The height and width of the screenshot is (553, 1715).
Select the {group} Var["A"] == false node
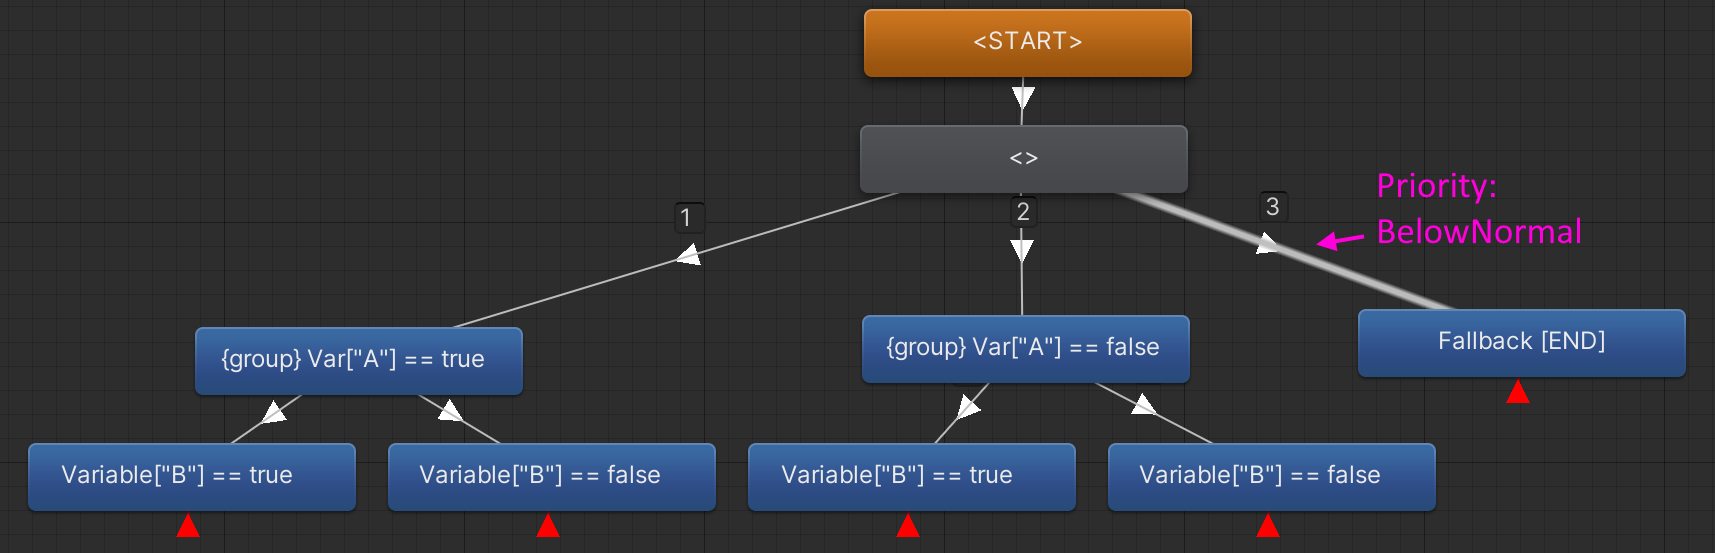coord(1026,349)
